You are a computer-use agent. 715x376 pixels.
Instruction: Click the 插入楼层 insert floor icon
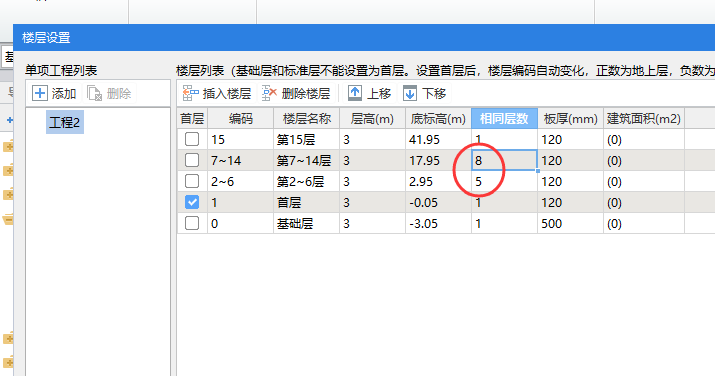(191, 93)
